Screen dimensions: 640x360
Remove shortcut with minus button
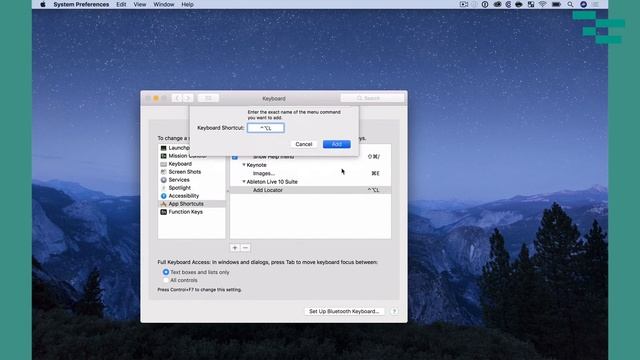(245, 248)
